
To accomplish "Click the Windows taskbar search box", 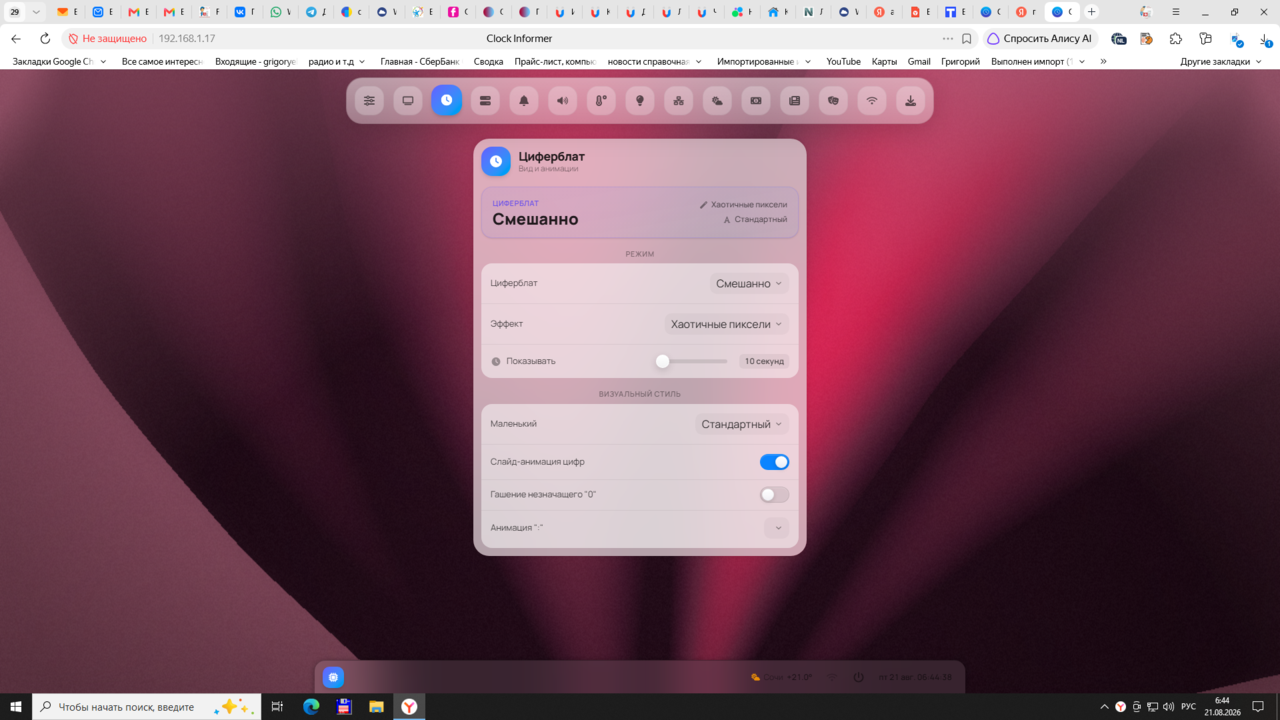I will pos(147,707).
